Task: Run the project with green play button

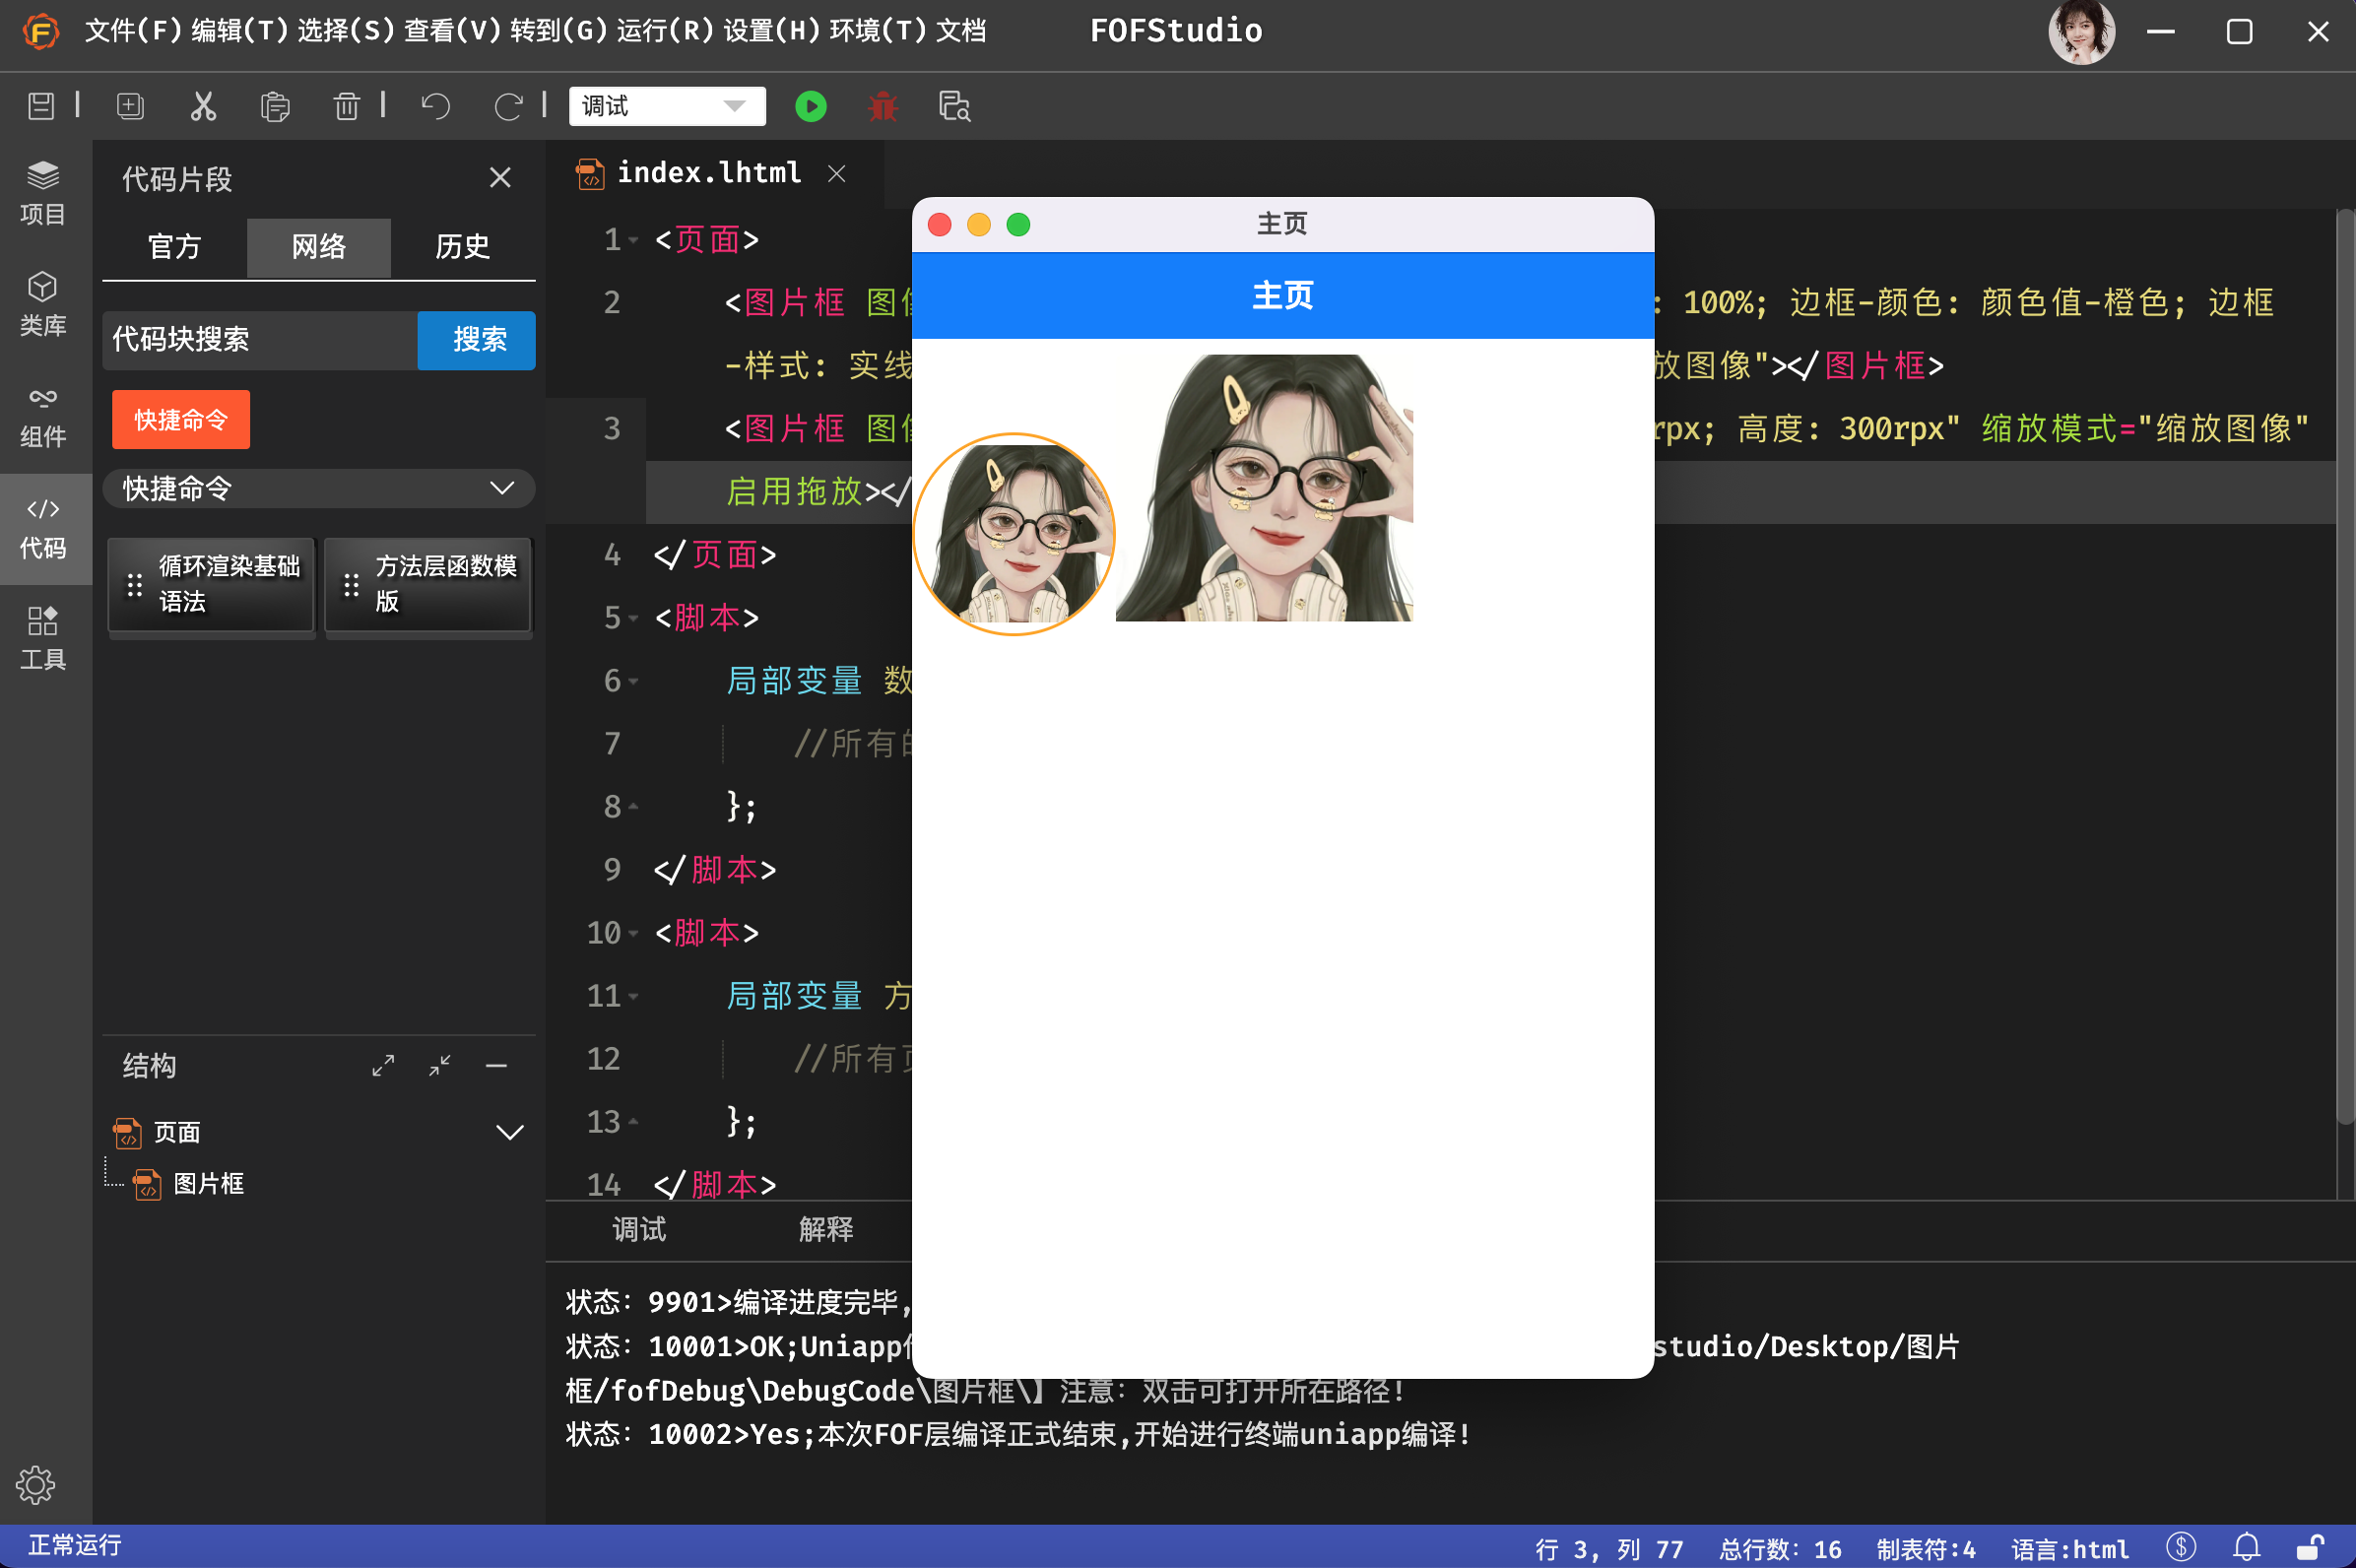Action: (810, 106)
